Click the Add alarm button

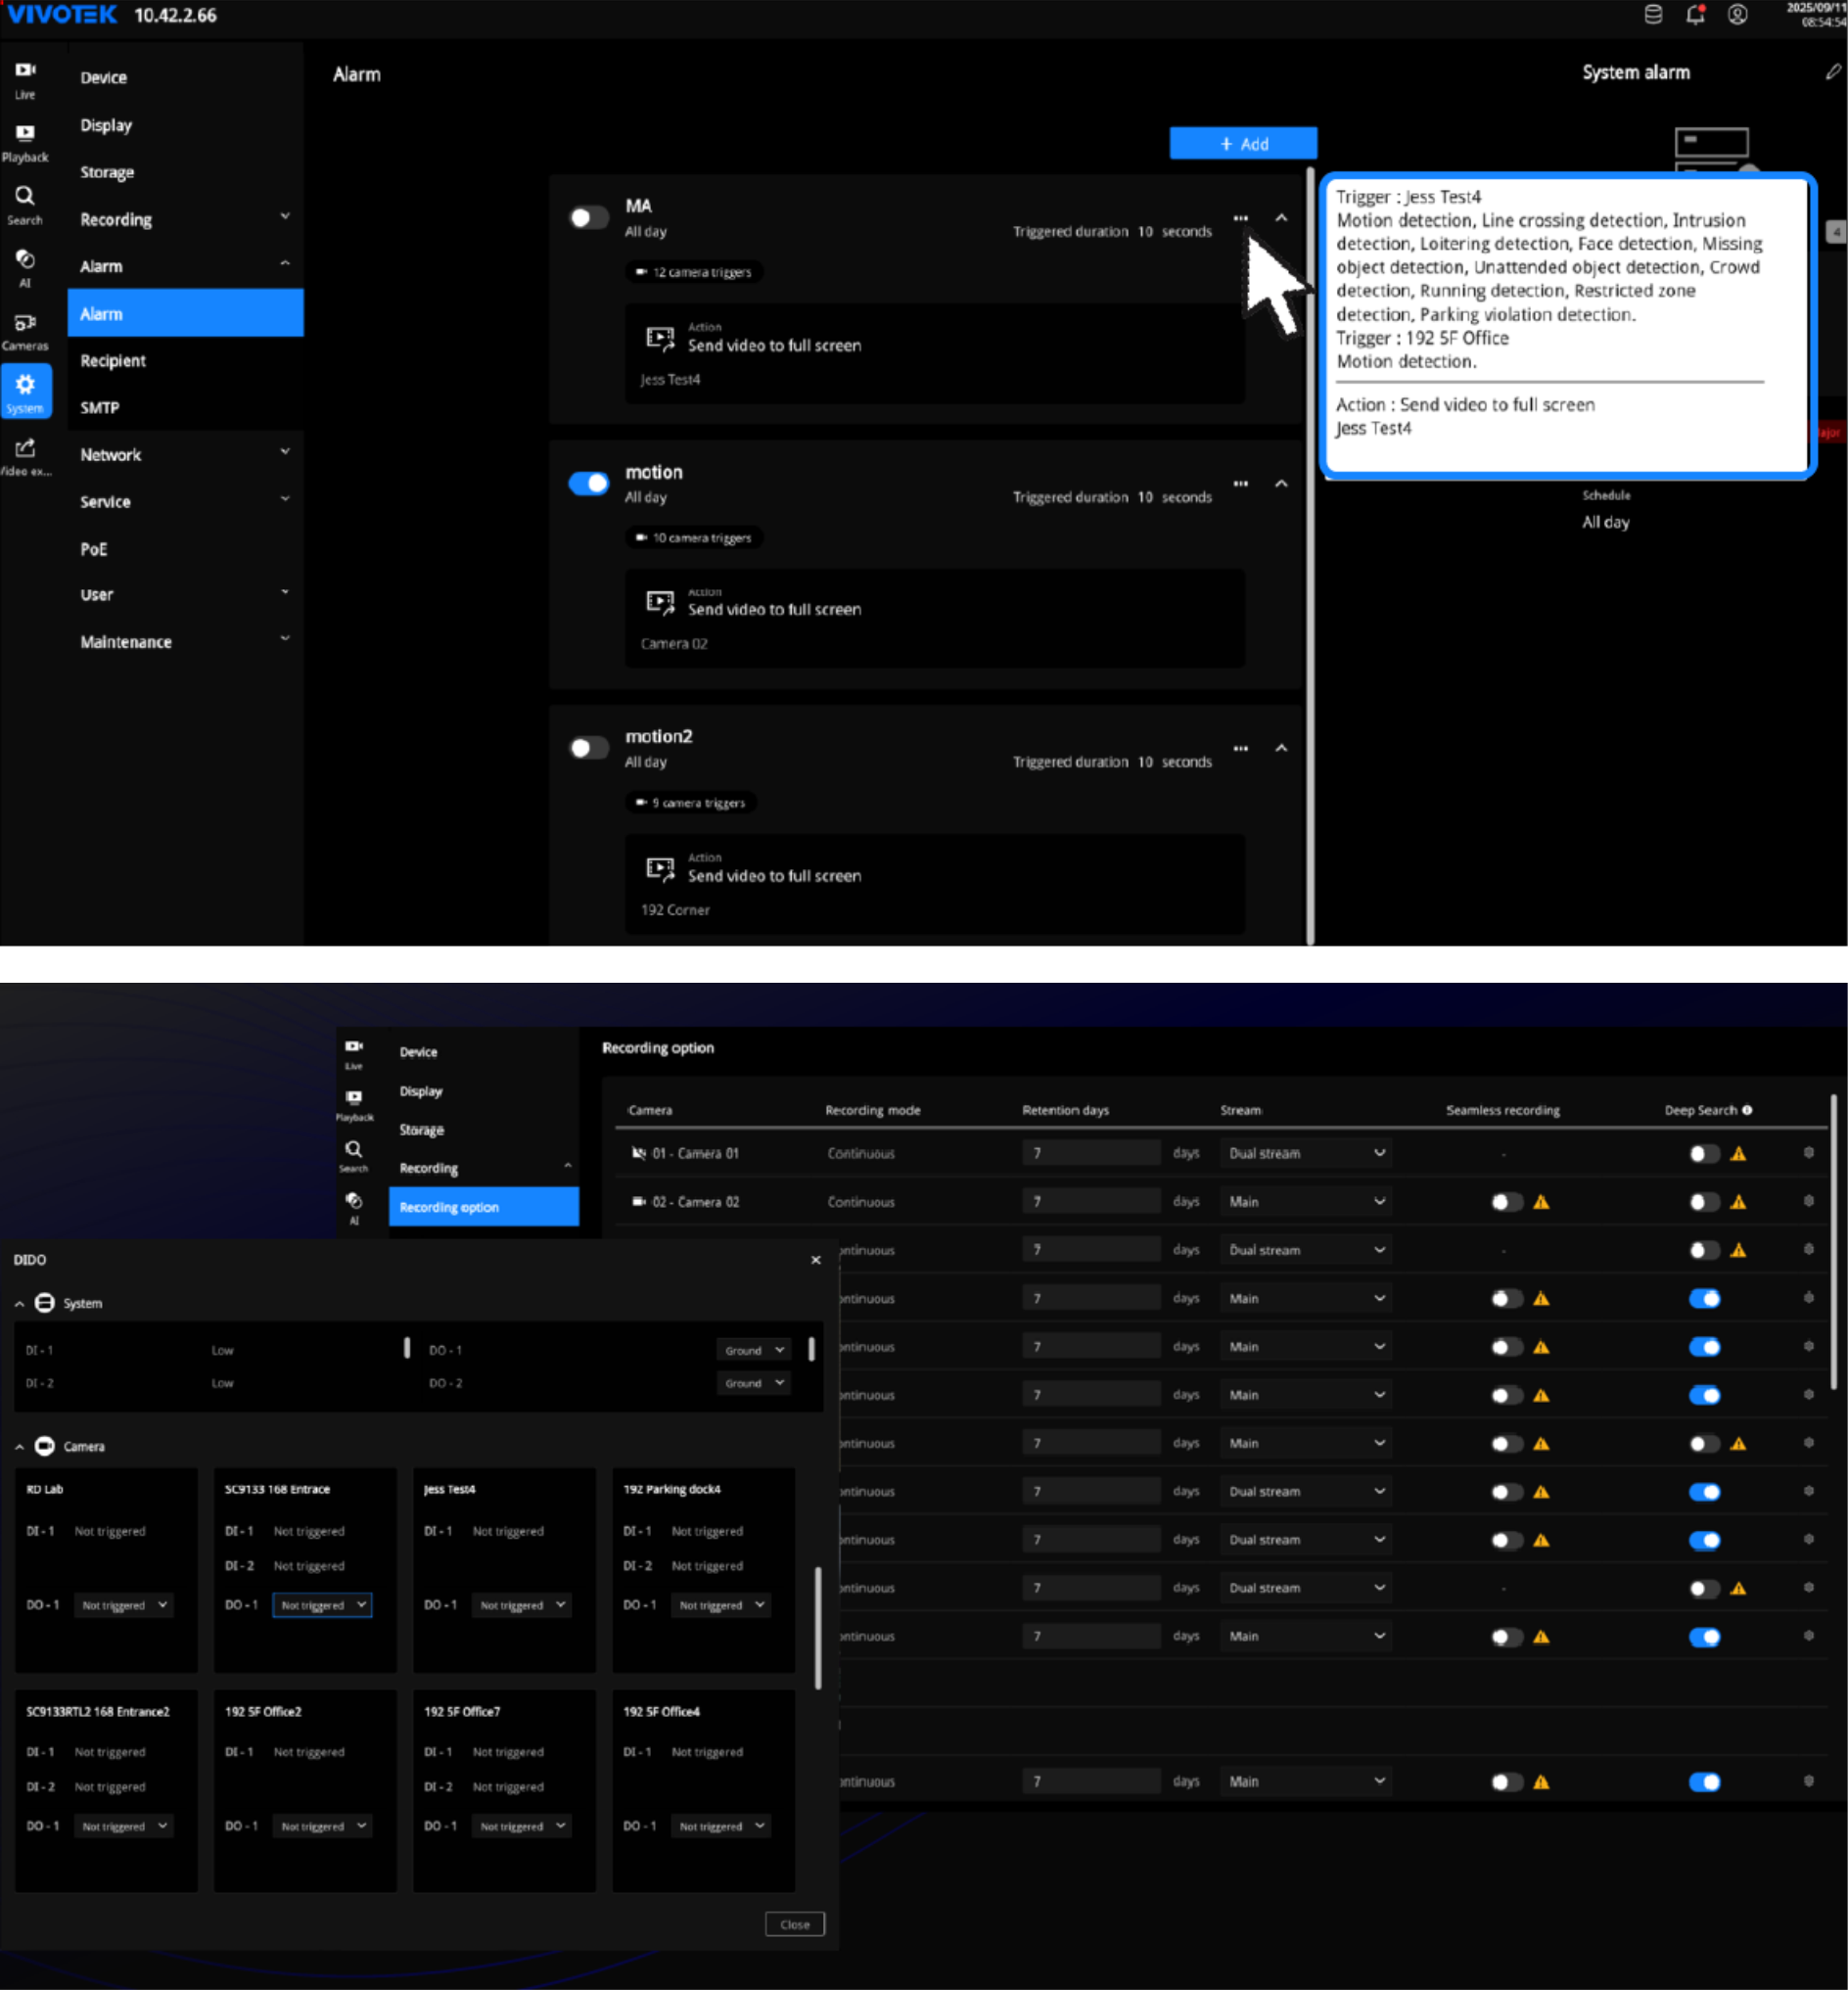click(x=1243, y=144)
